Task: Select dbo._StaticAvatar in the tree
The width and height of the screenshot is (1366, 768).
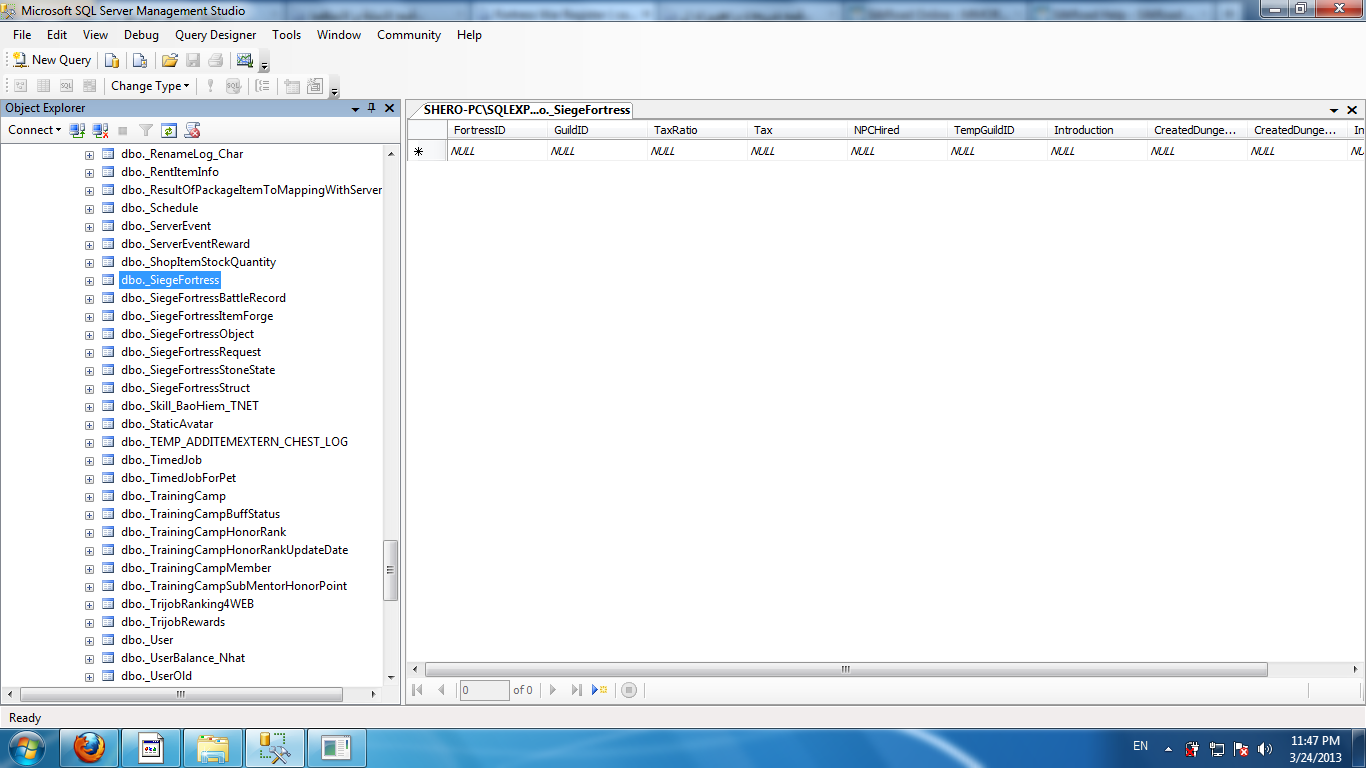Action: click(x=167, y=424)
